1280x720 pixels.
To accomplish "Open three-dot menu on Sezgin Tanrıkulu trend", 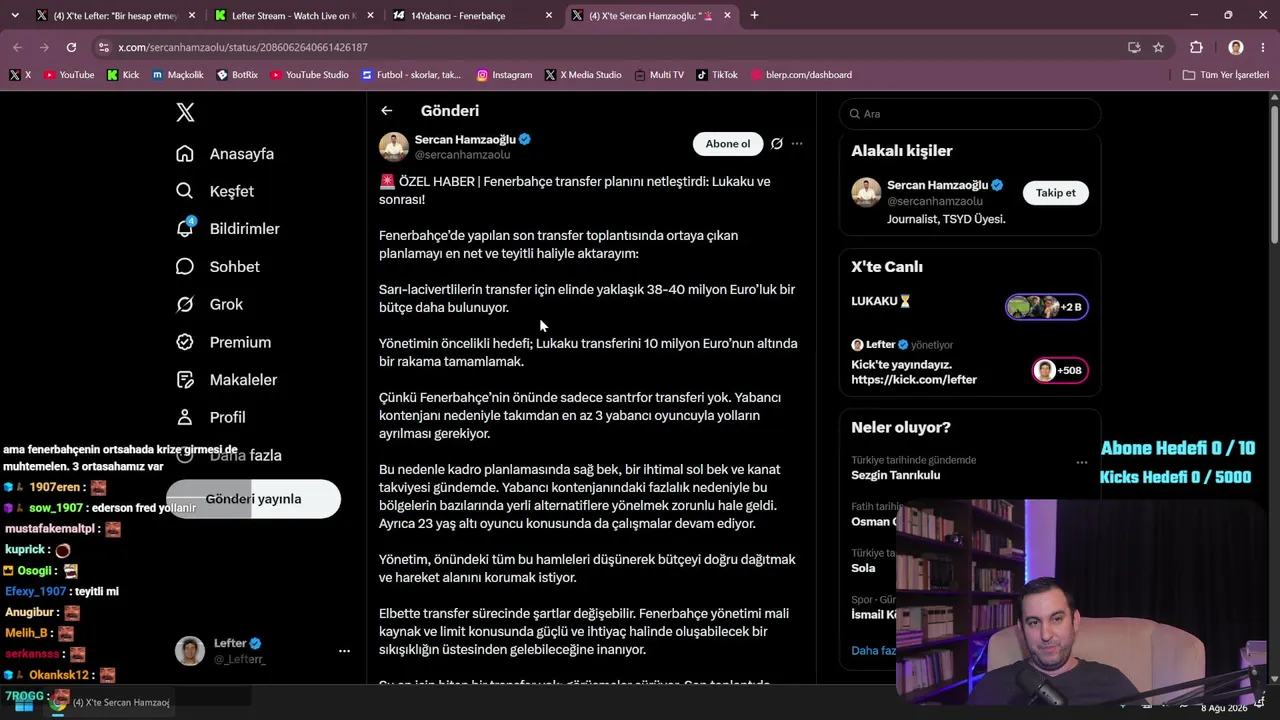I will (1081, 462).
